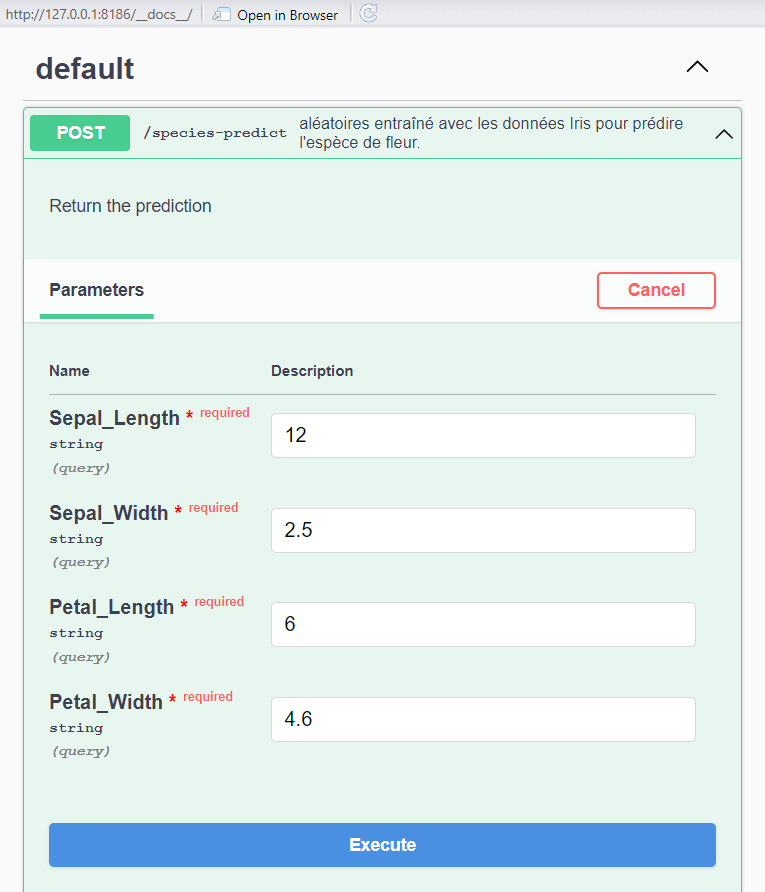This screenshot has width=765, height=892.
Task: Collapse the default section chevron
Action: pyautogui.click(x=697, y=67)
